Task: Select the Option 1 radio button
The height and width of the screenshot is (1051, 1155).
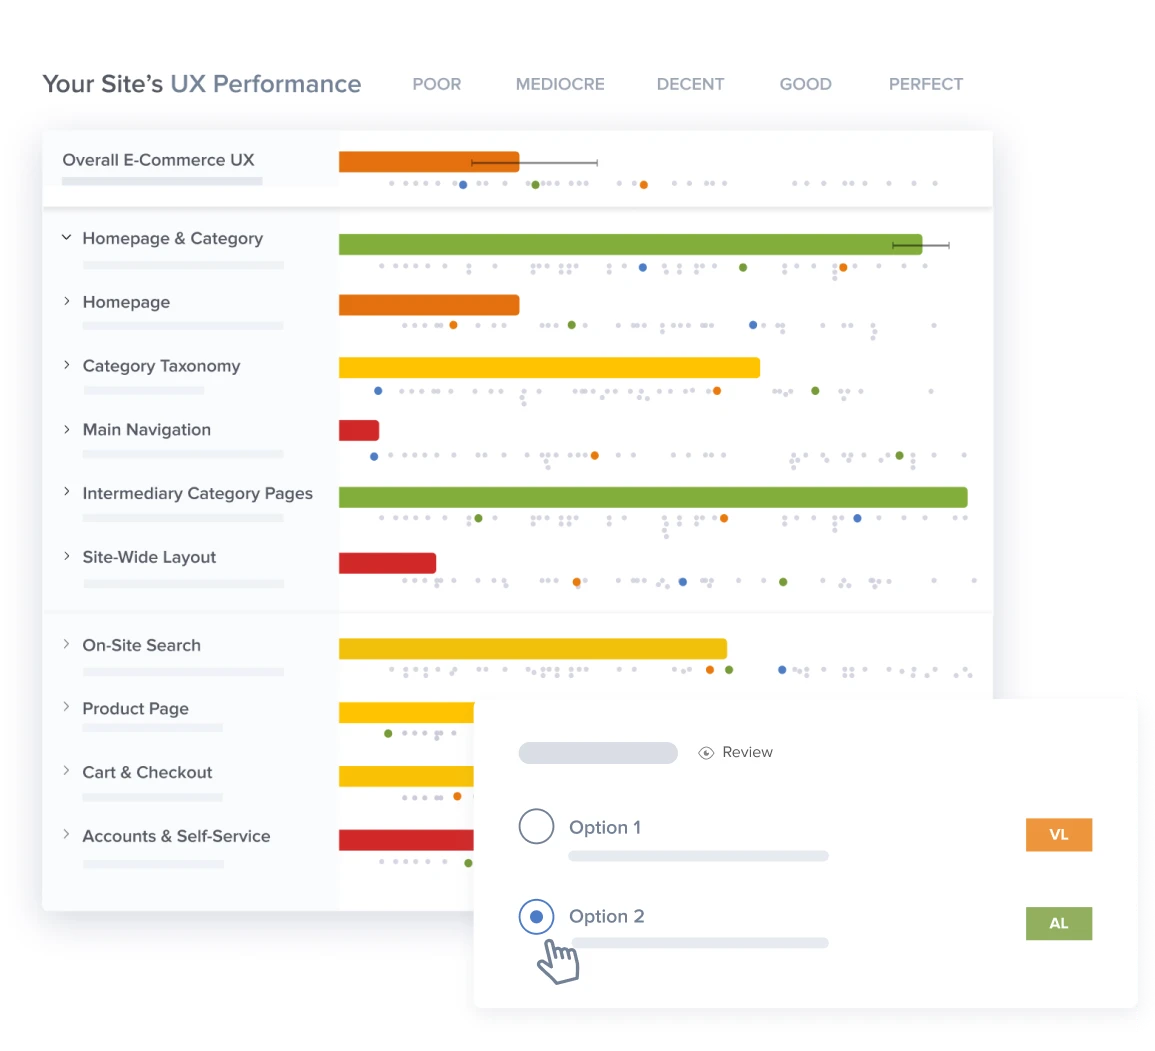Action: [x=536, y=826]
